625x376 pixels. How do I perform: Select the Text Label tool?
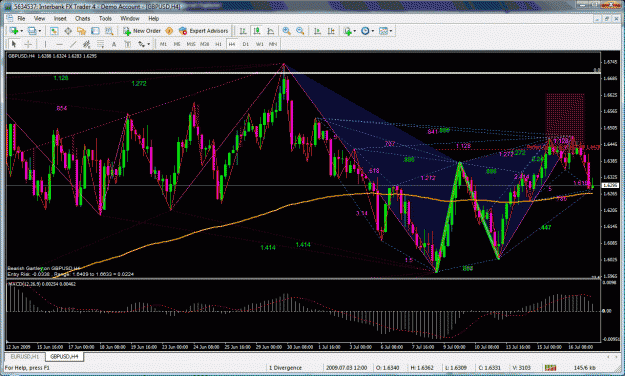point(128,44)
